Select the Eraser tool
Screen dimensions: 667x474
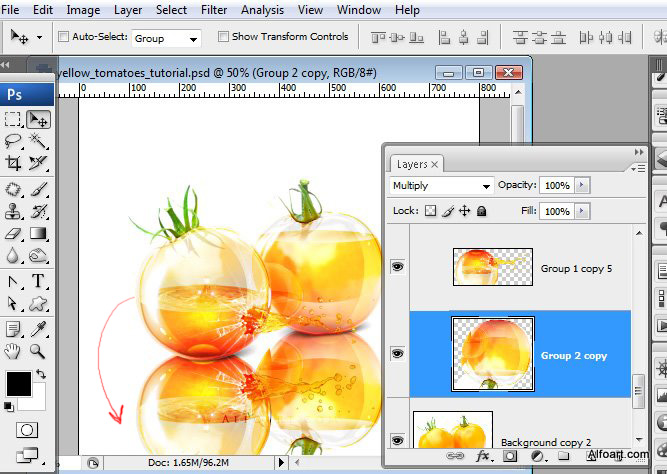point(14,234)
